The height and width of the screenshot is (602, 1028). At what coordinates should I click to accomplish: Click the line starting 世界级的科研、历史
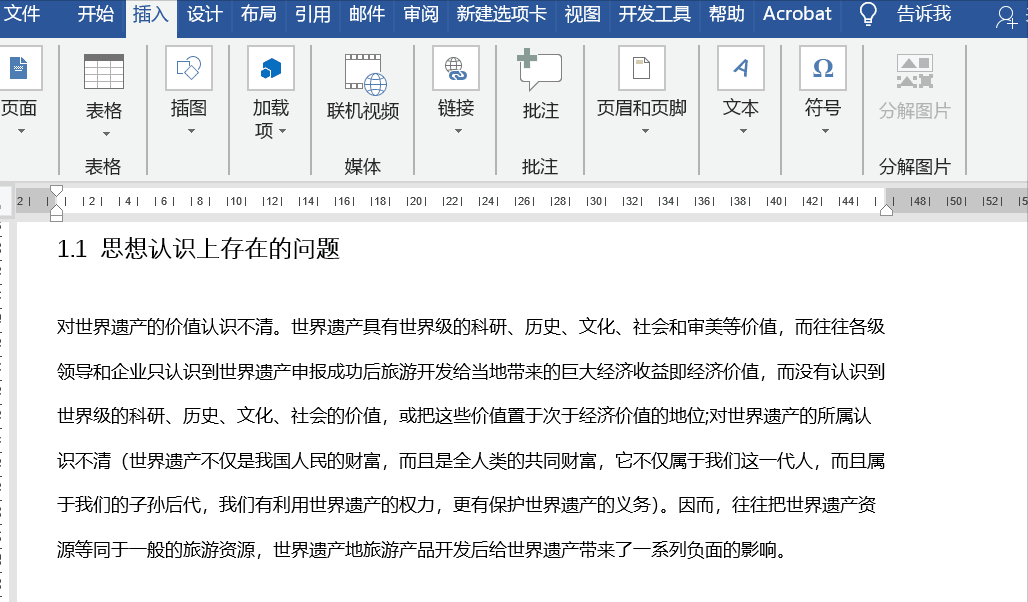click(464, 416)
